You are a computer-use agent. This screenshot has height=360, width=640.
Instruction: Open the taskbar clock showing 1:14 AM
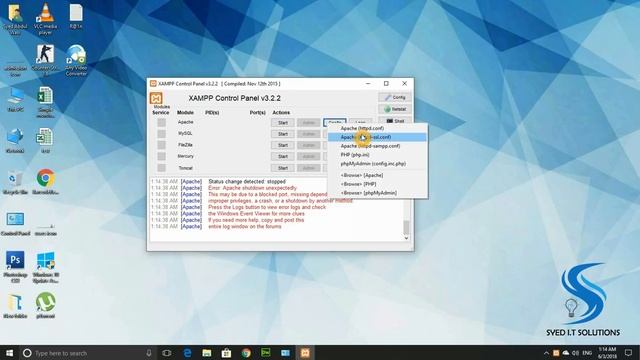coord(607,353)
